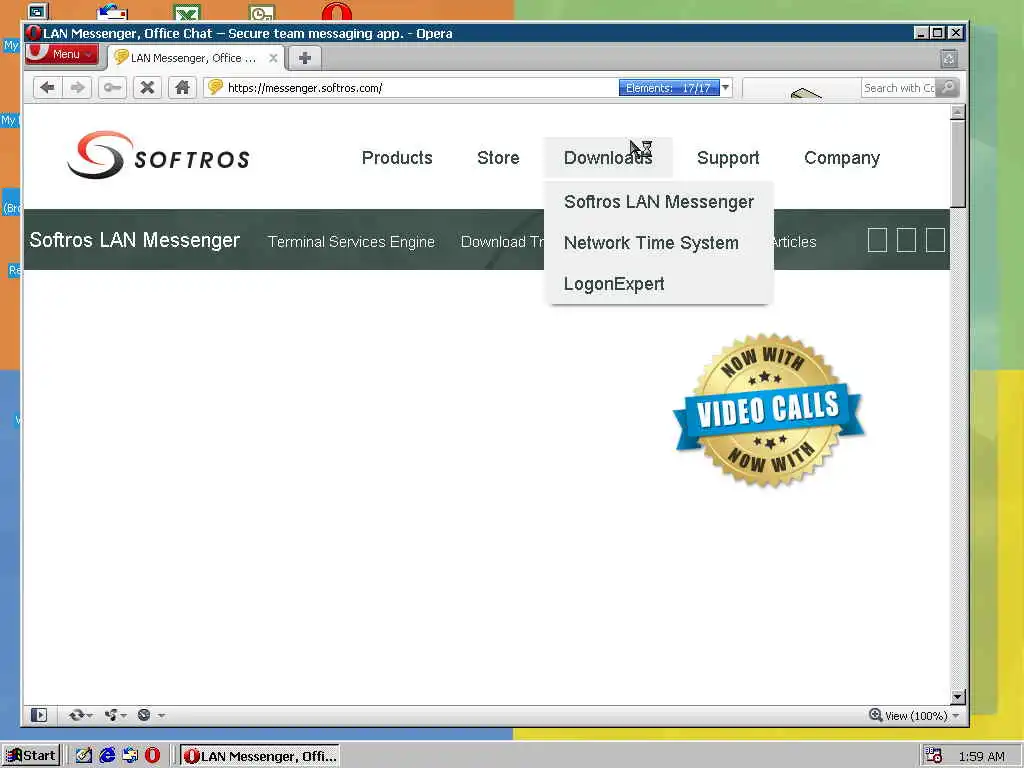Open the Excel desktop icon behind Opera
The height and width of the screenshot is (768, 1024).
[x=187, y=12]
